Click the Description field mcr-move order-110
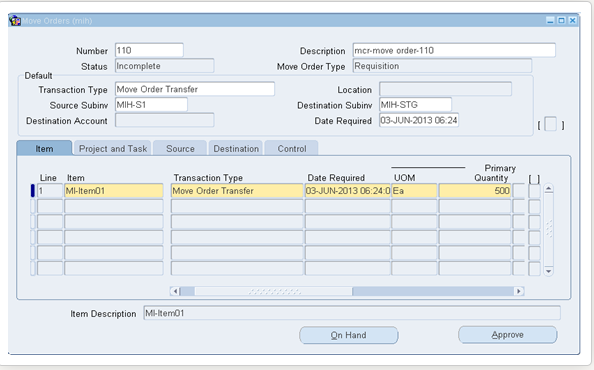This screenshot has height=370, width=594. 454,50
